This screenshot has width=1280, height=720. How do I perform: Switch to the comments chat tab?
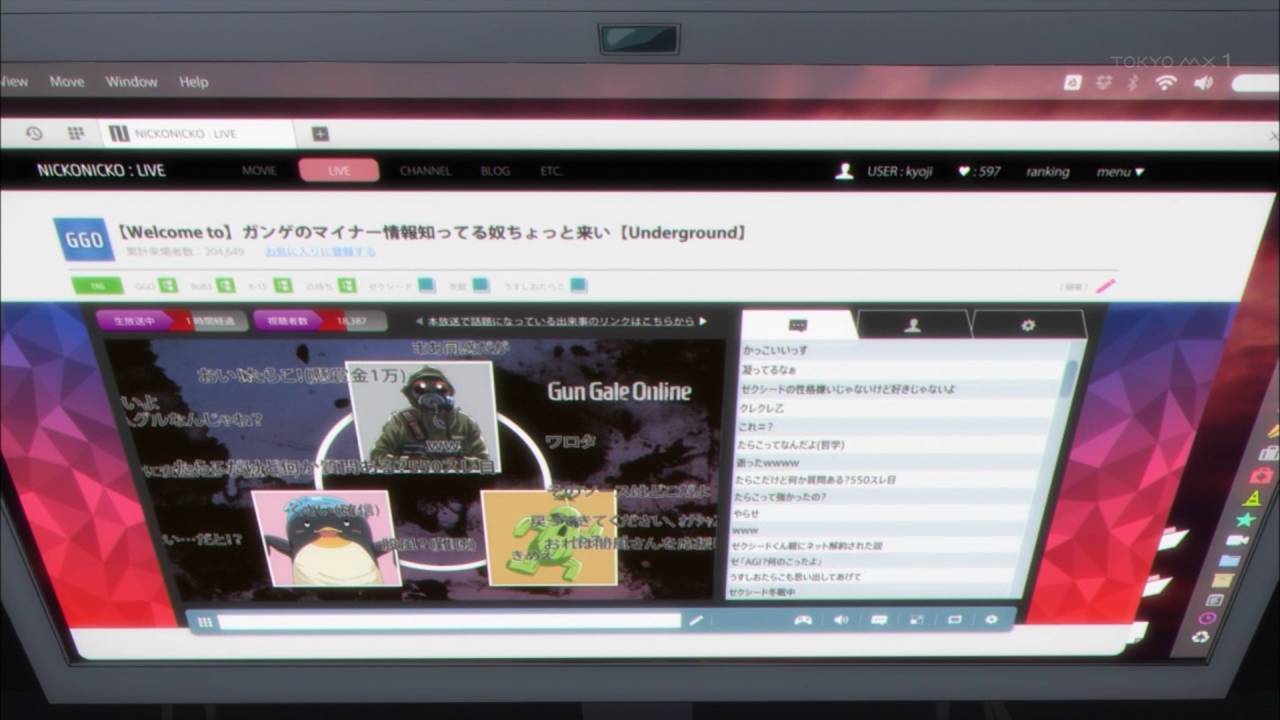798,325
